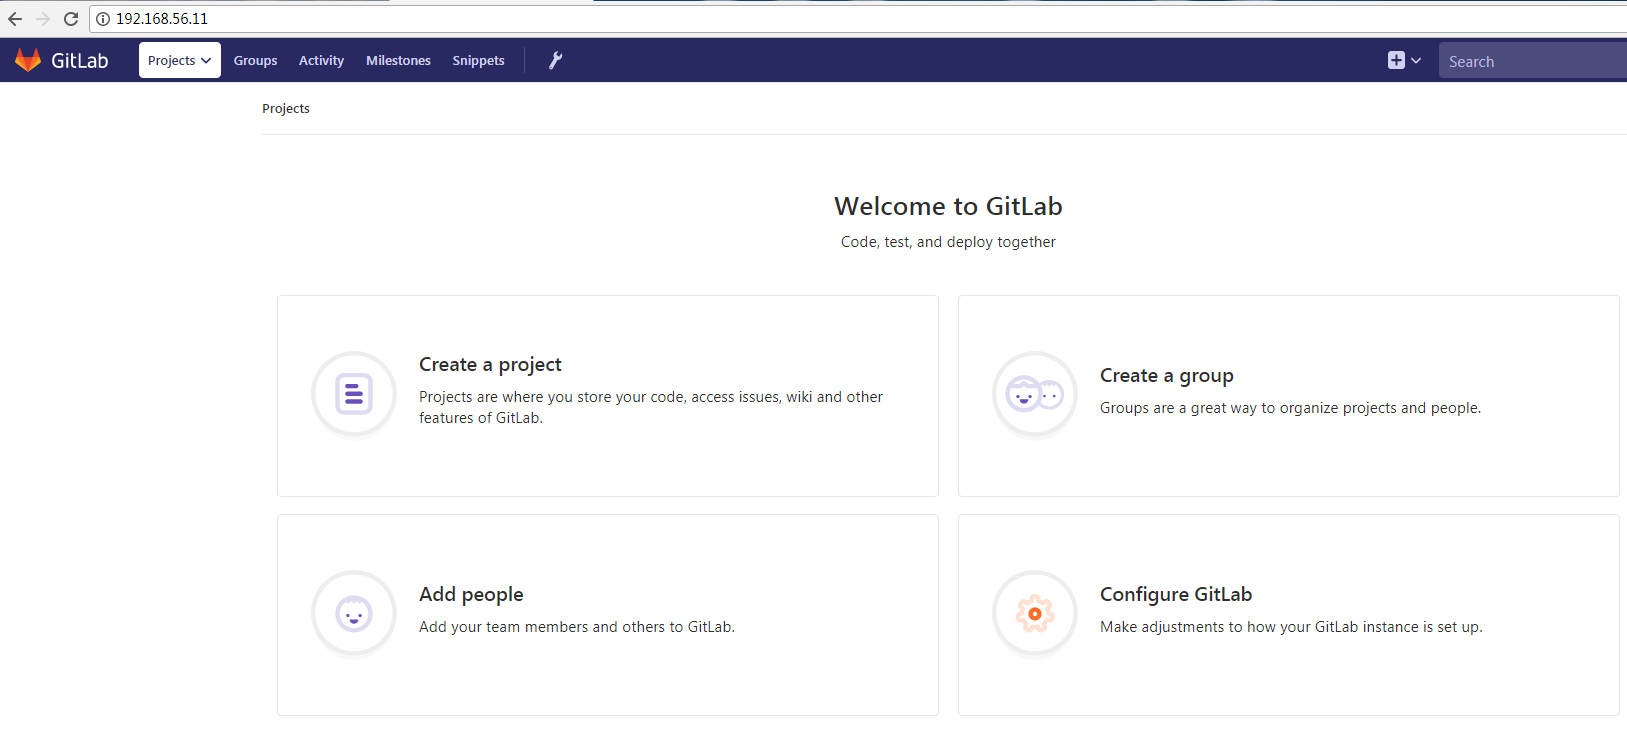Click the GitLab wordmark text
The image size is (1627, 756).
[x=80, y=61]
